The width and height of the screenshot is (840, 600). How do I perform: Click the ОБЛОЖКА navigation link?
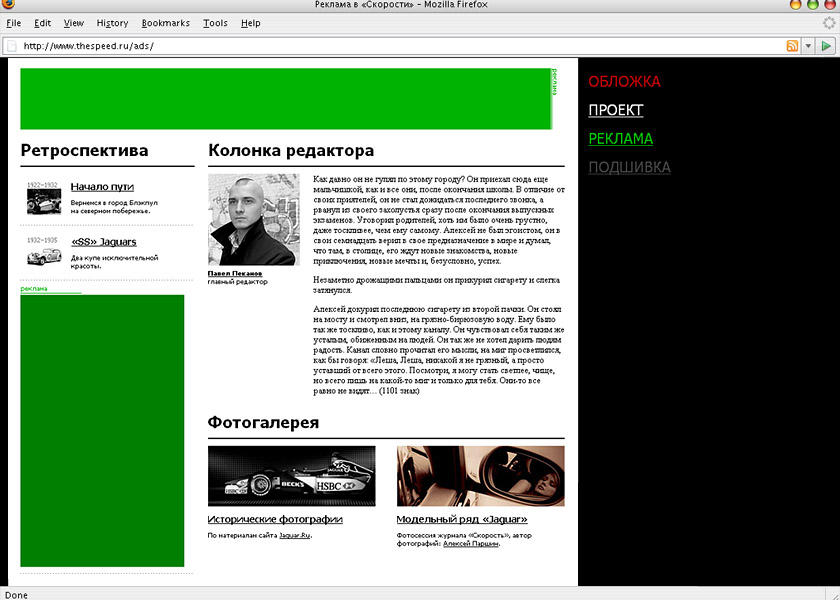624,82
